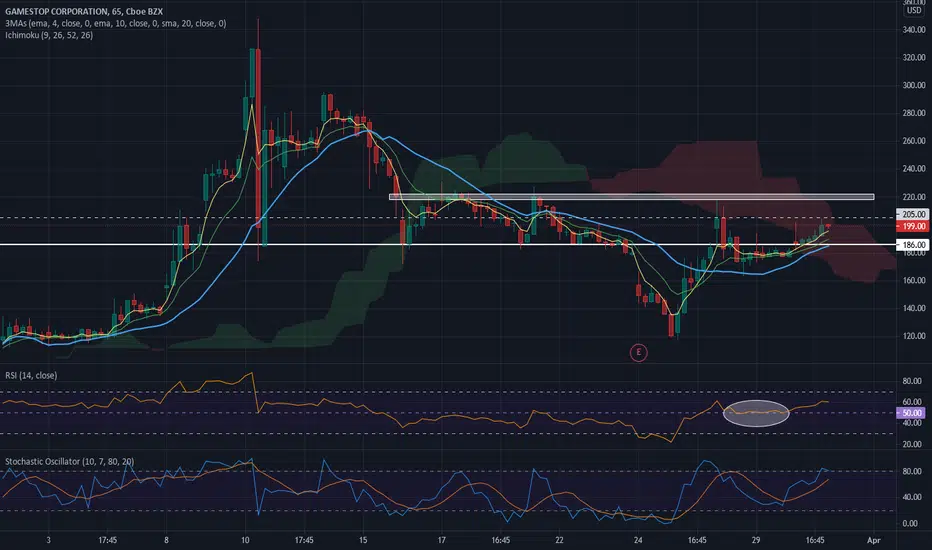Click the earnings E marker icon

pyautogui.click(x=638, y=353)
